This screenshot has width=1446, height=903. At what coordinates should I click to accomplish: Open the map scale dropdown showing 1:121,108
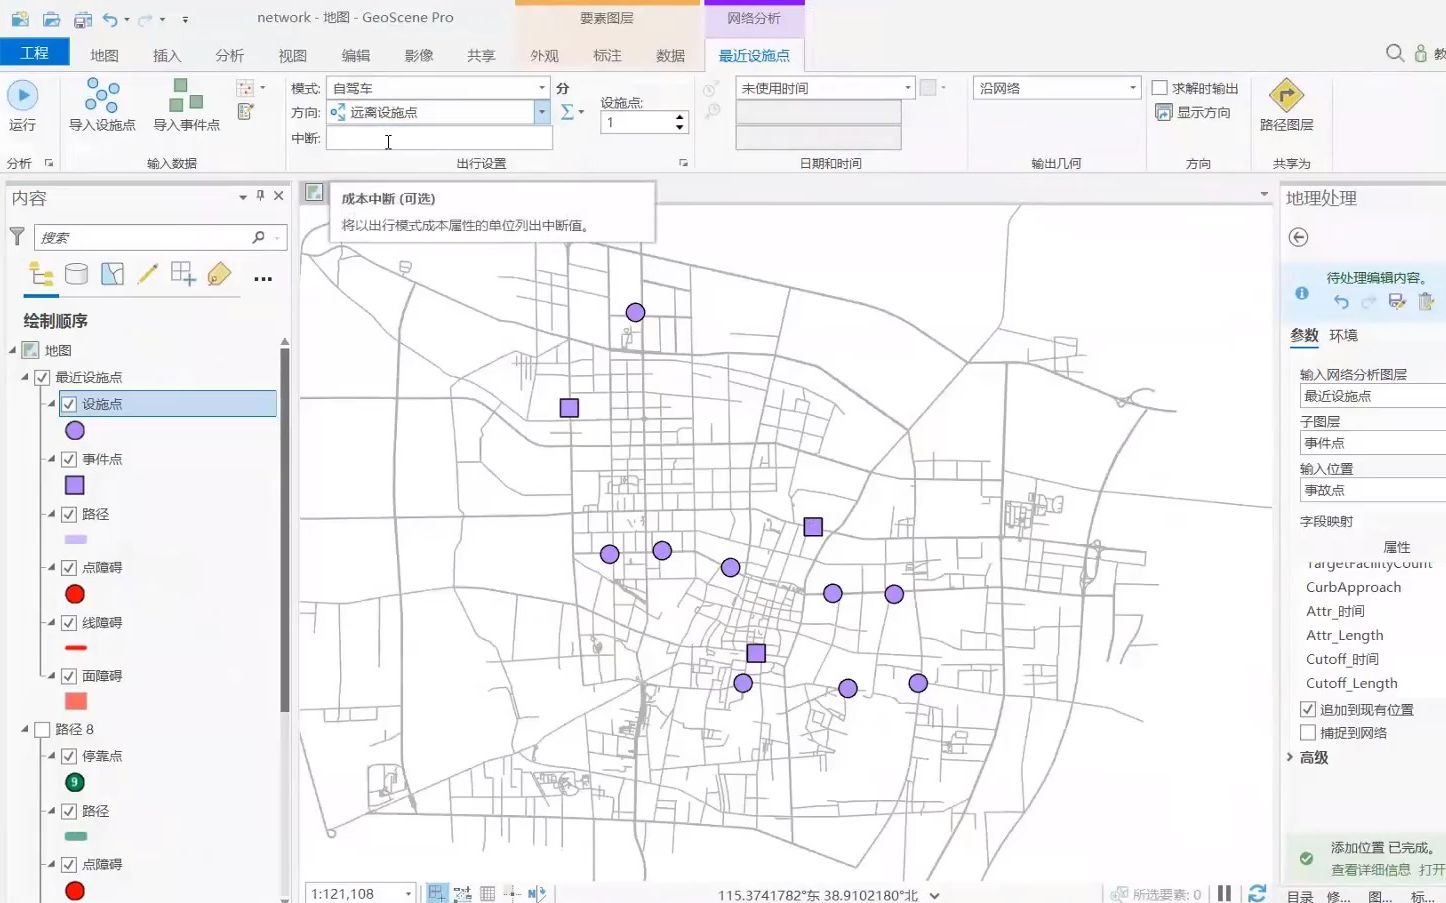407,892
